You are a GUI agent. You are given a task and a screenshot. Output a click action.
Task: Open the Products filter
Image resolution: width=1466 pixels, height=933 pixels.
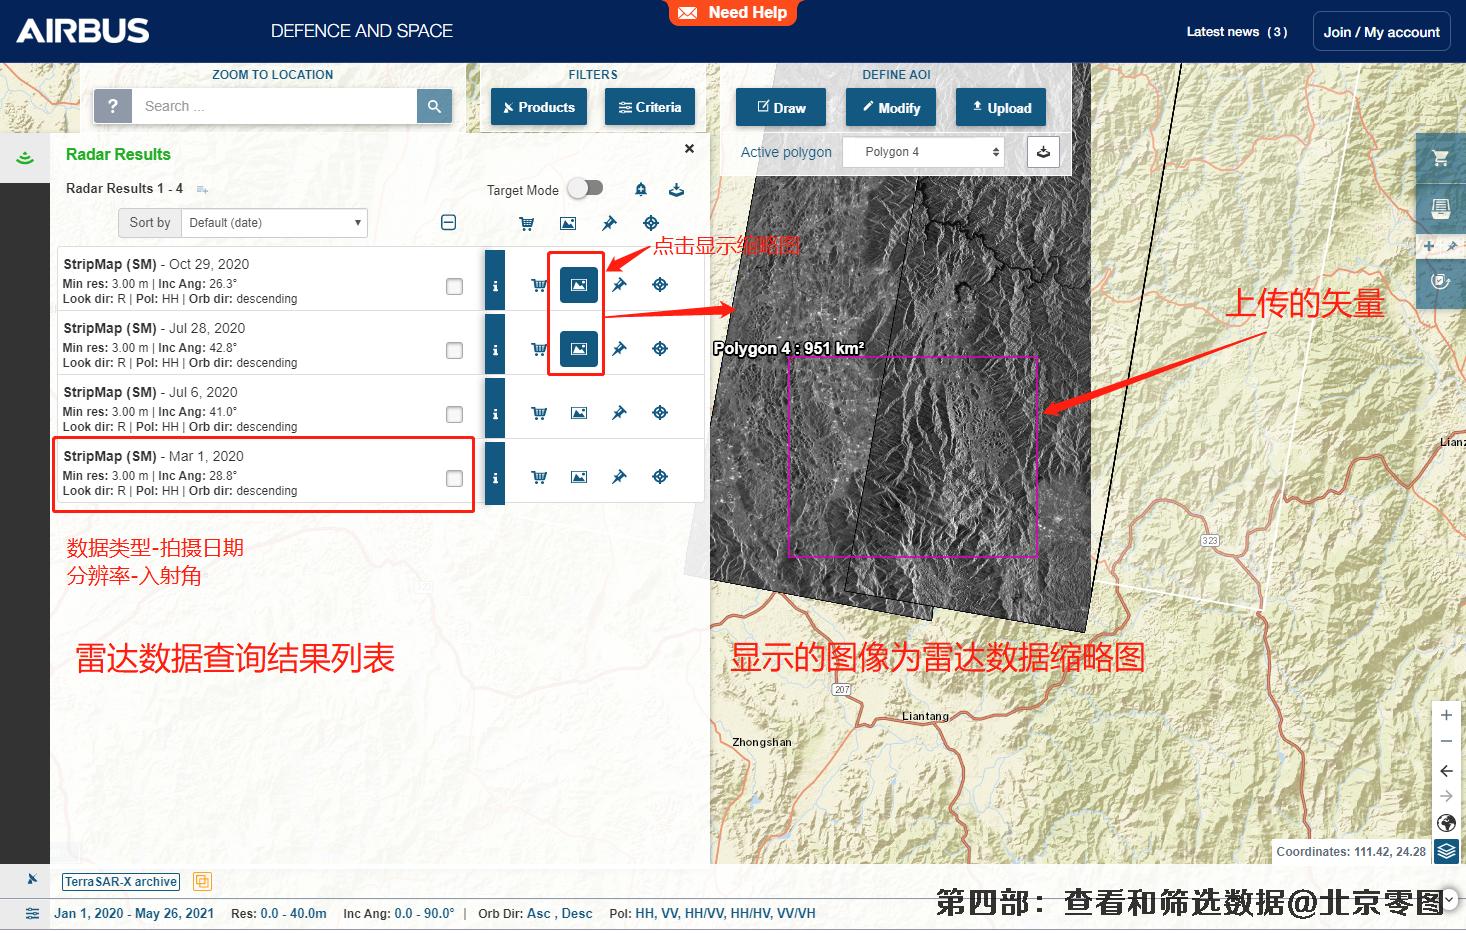coord(539,108)
